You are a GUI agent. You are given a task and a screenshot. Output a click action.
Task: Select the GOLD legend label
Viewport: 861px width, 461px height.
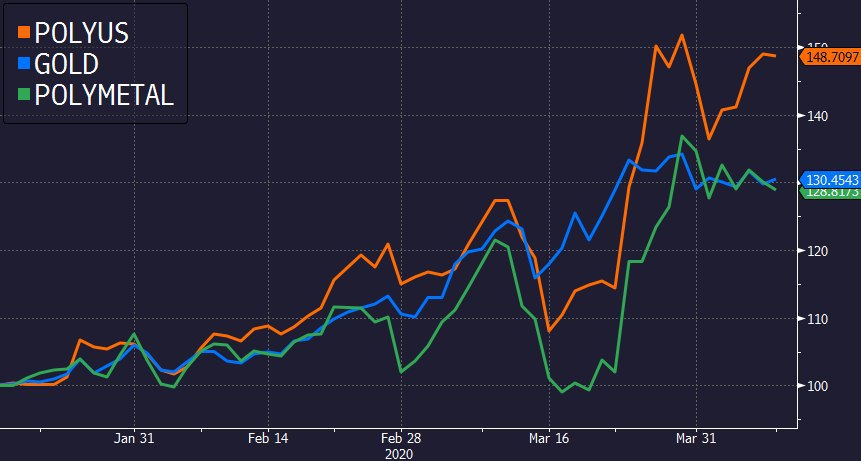[66, 64]
